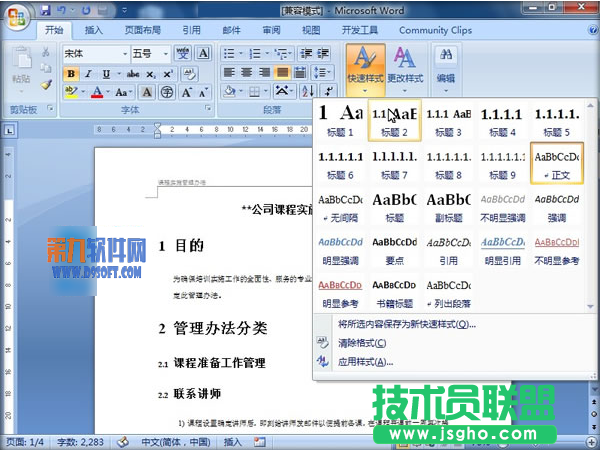
Task: Switch to the 页面布局 ribbon tab
Action: (143, 30)
